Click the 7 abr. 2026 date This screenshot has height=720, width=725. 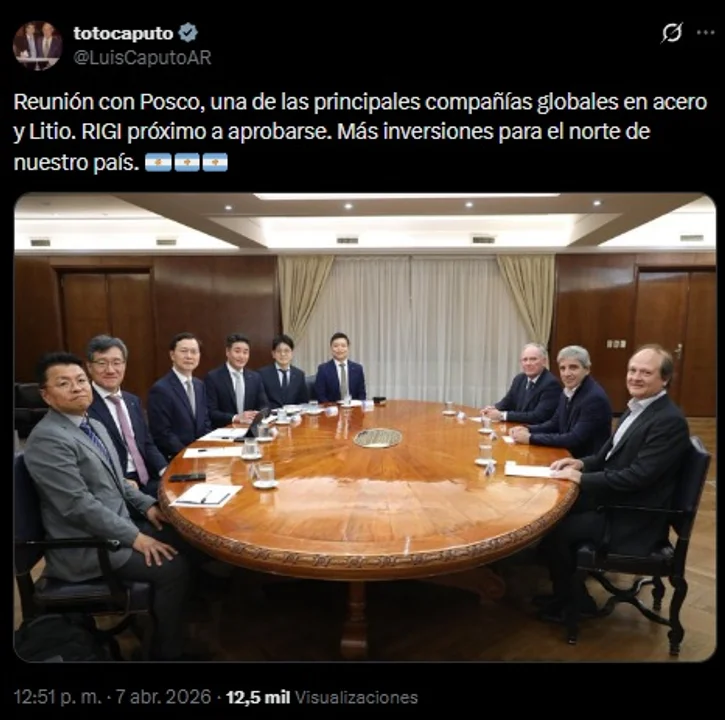click(163, 697)
